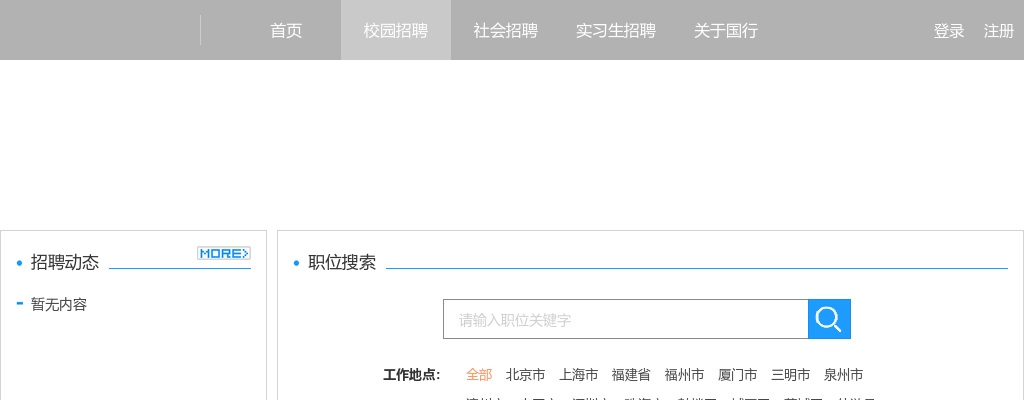Select 厦门市 work location
1024x400 pixels.
[x=738, y=375]
